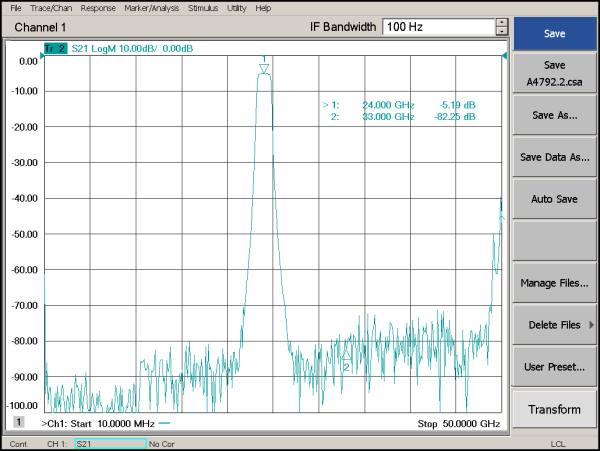Image resolution: width=600 pixels, height=451 pixels.
Task: Open the Marker/Analysis menu
Action: (x=152, y=8)
